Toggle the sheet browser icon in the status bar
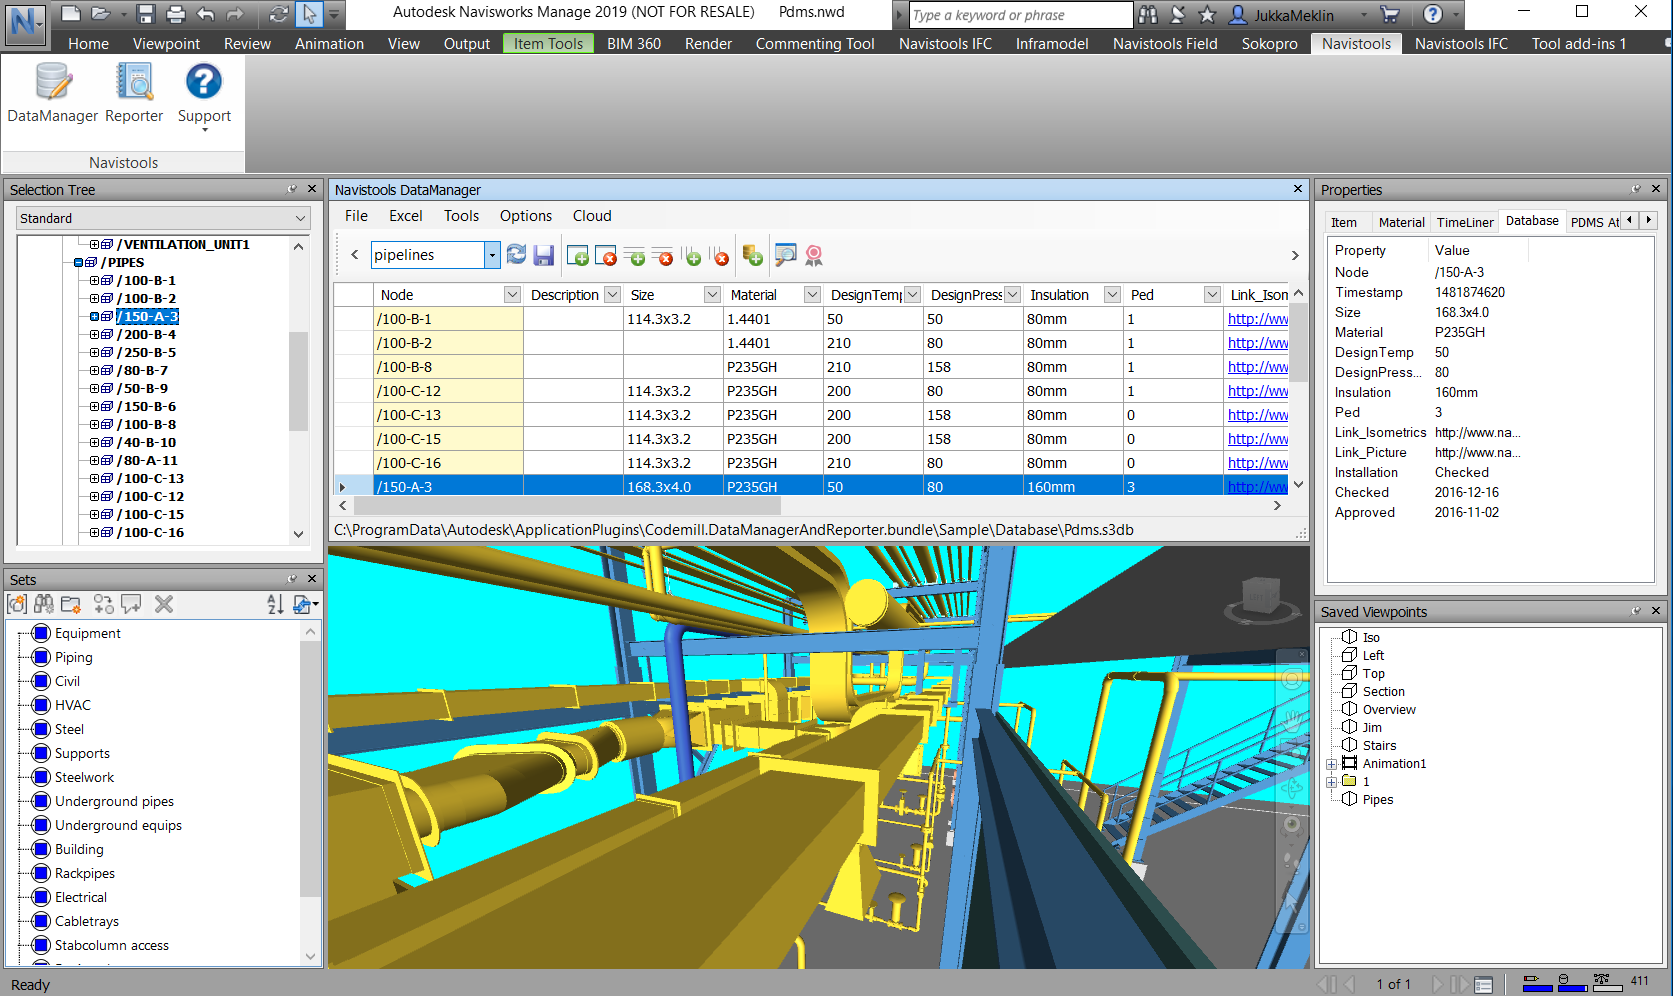Viewport: 1673px width, 996px height. 1483,985
